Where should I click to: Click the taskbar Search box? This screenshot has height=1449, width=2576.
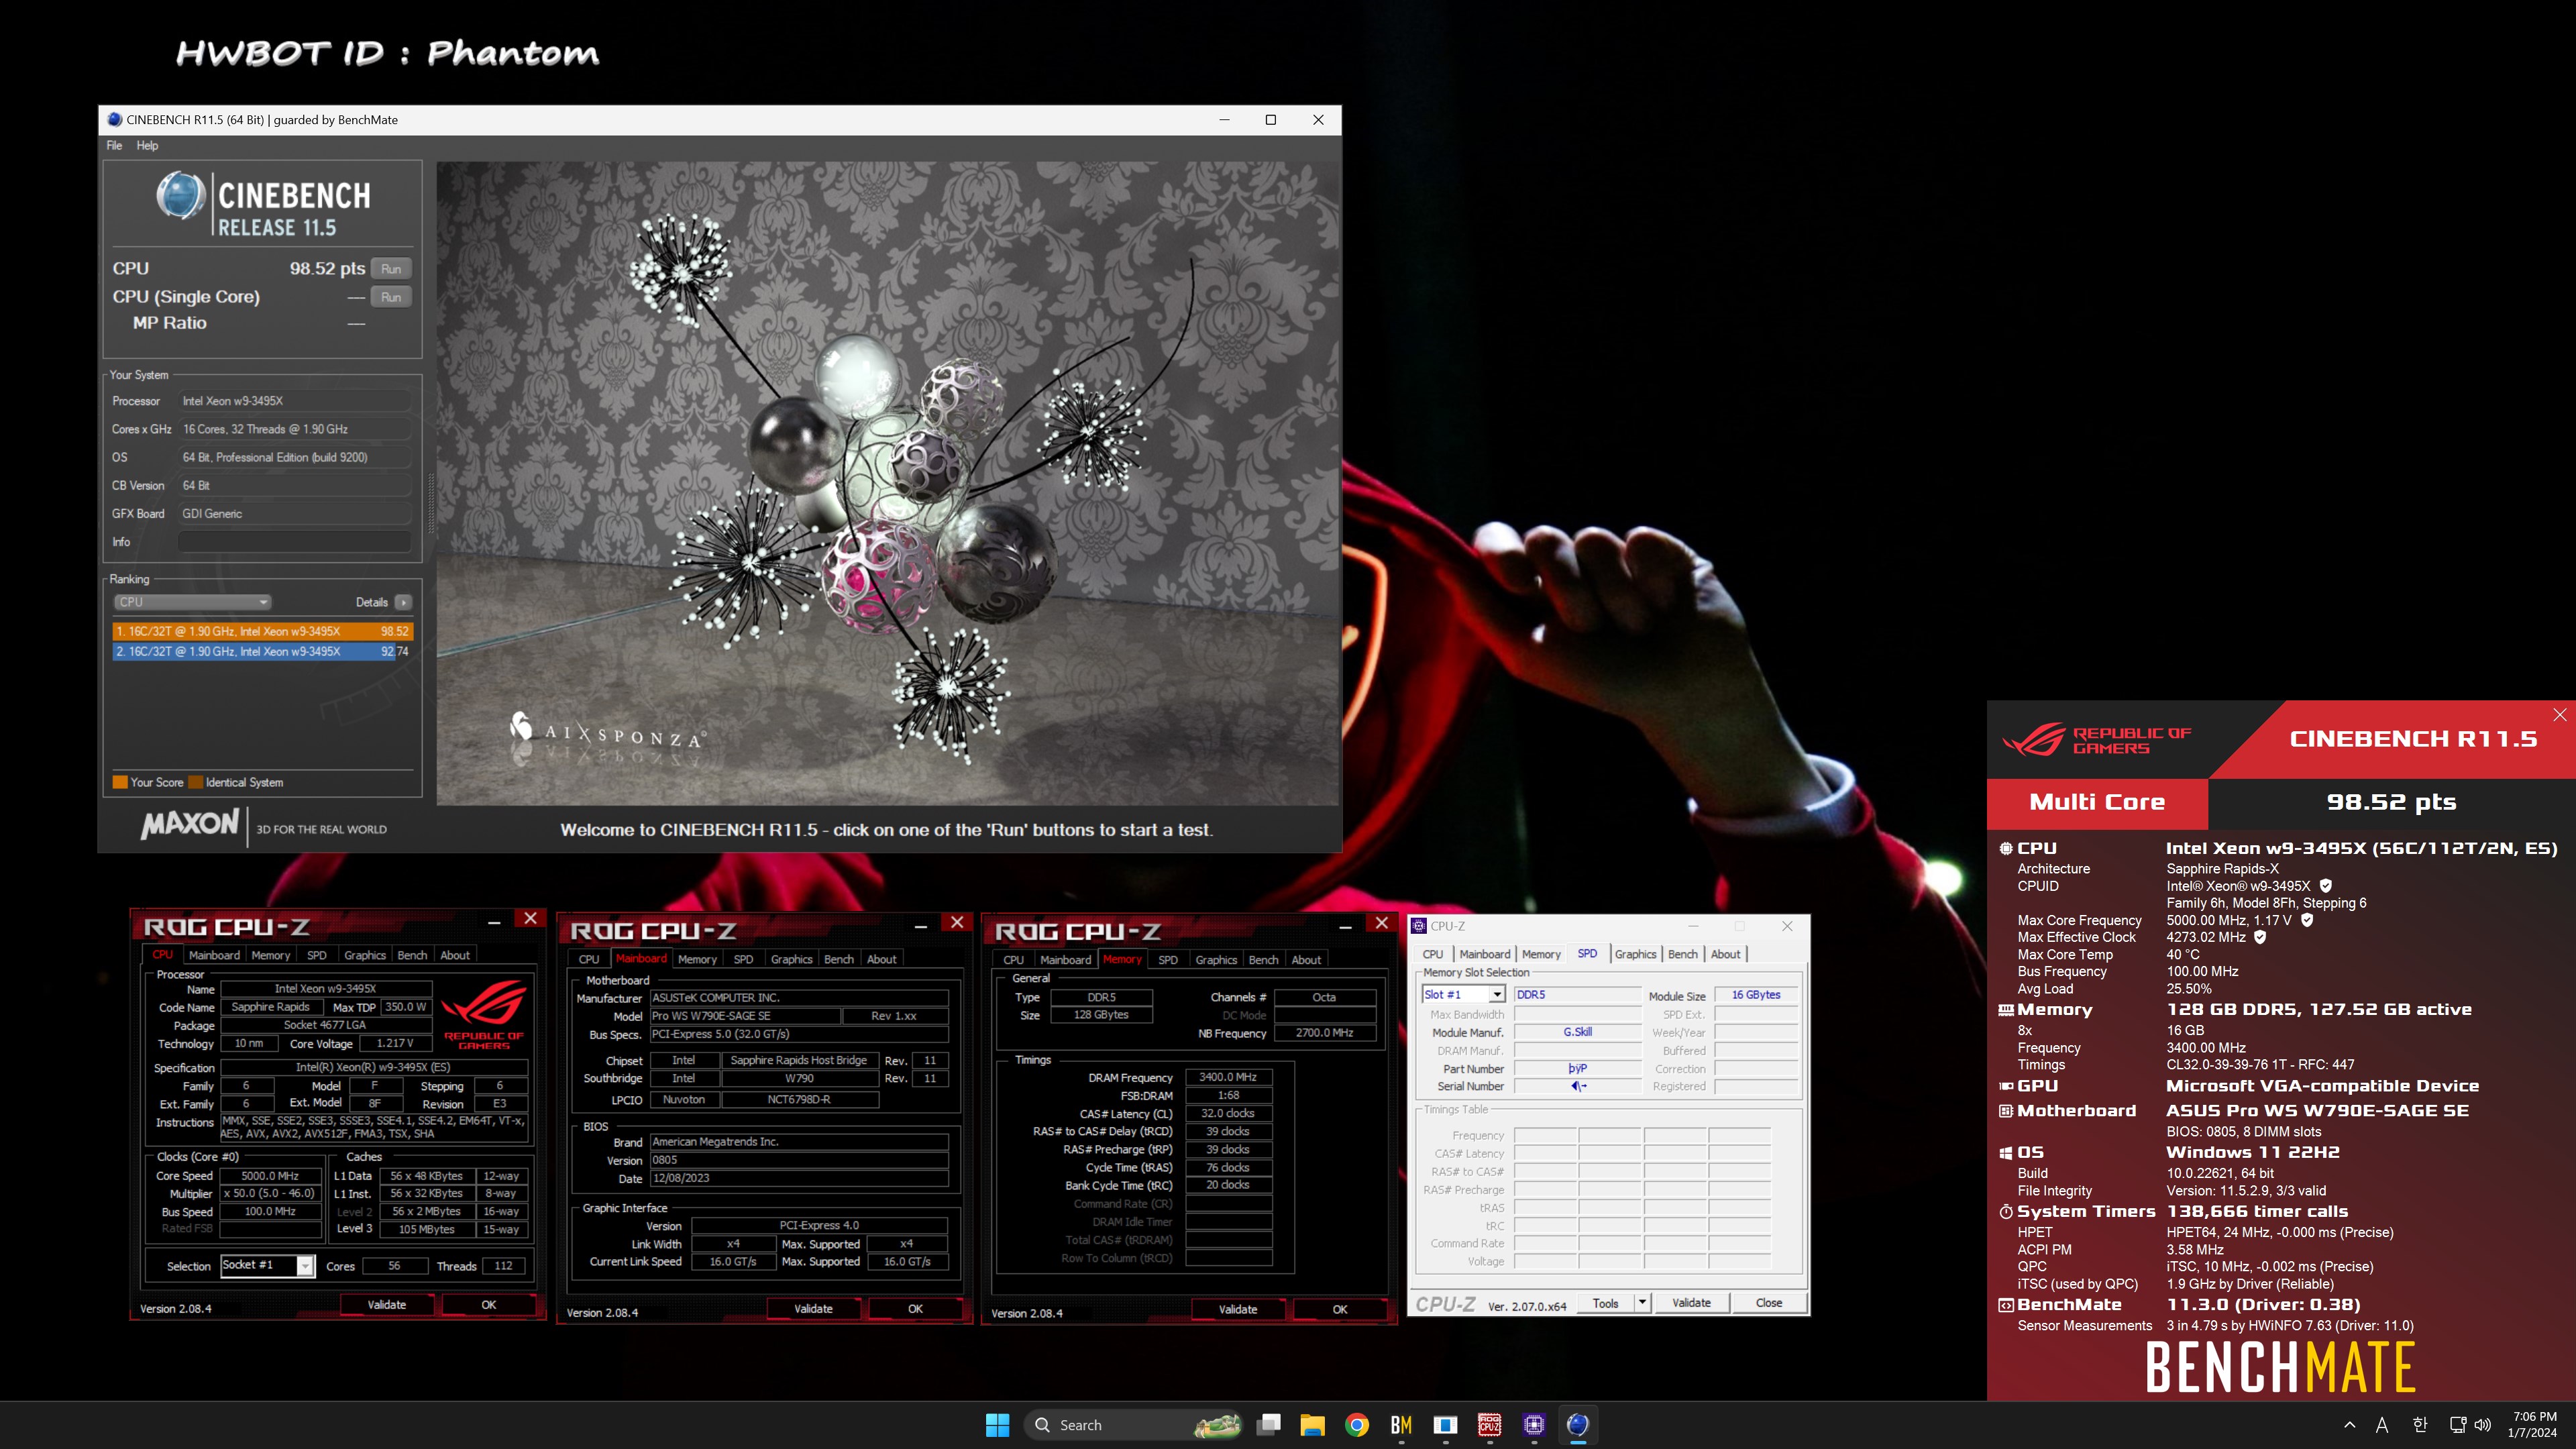[x=1134, y=1425]
